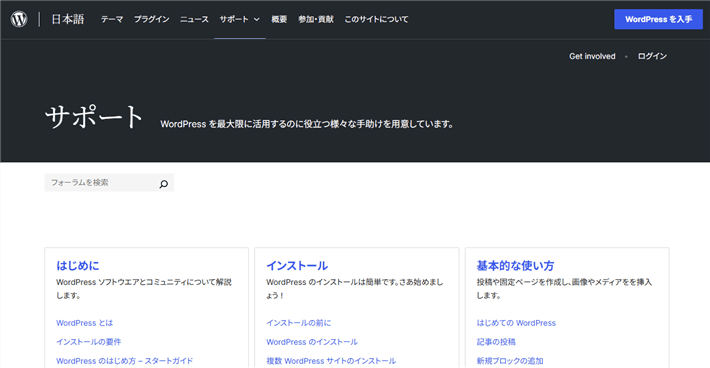
Task: Open the Get involved link
Action: point(592,56)
